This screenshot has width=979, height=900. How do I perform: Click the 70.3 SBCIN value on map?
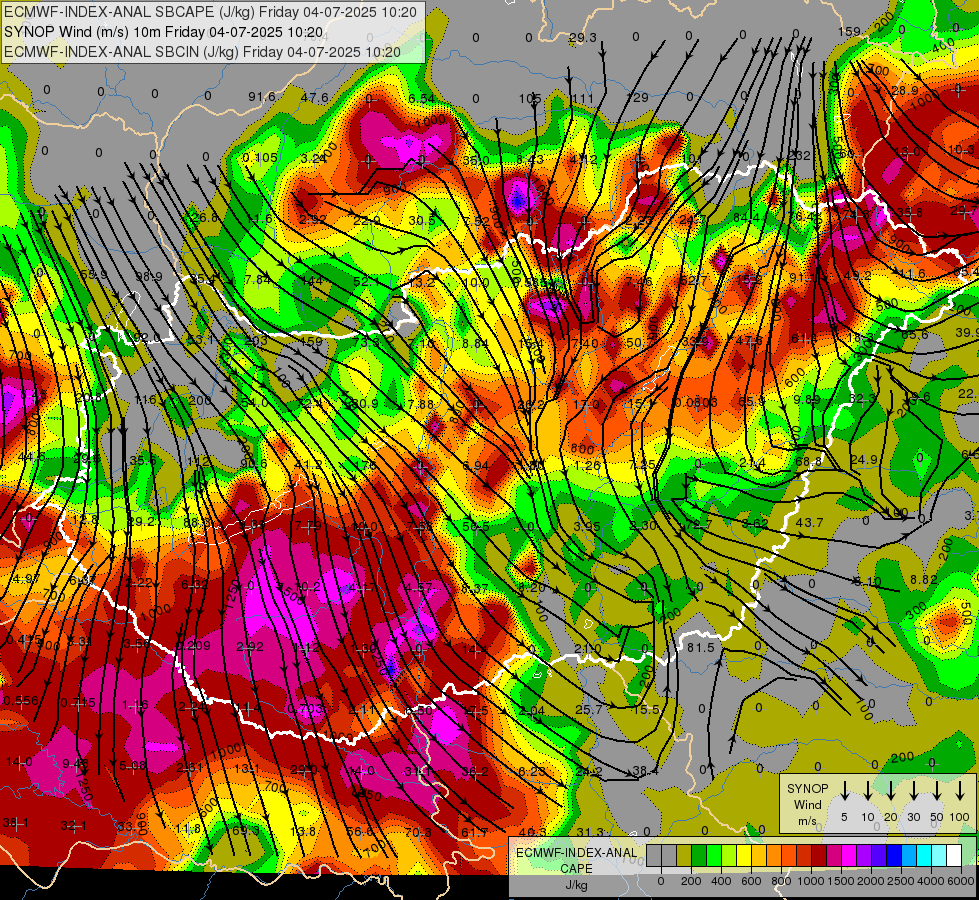pos(418,832)
